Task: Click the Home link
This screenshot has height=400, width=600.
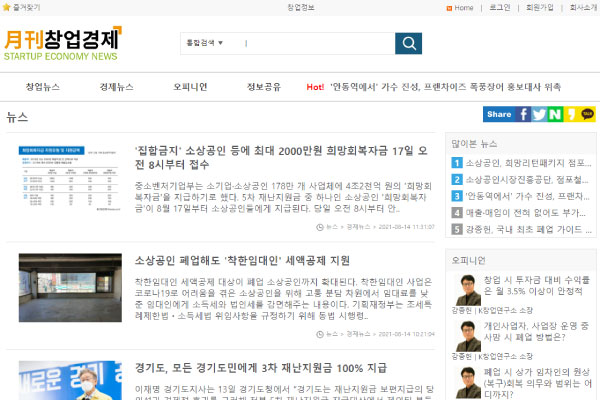Action: 464,8
